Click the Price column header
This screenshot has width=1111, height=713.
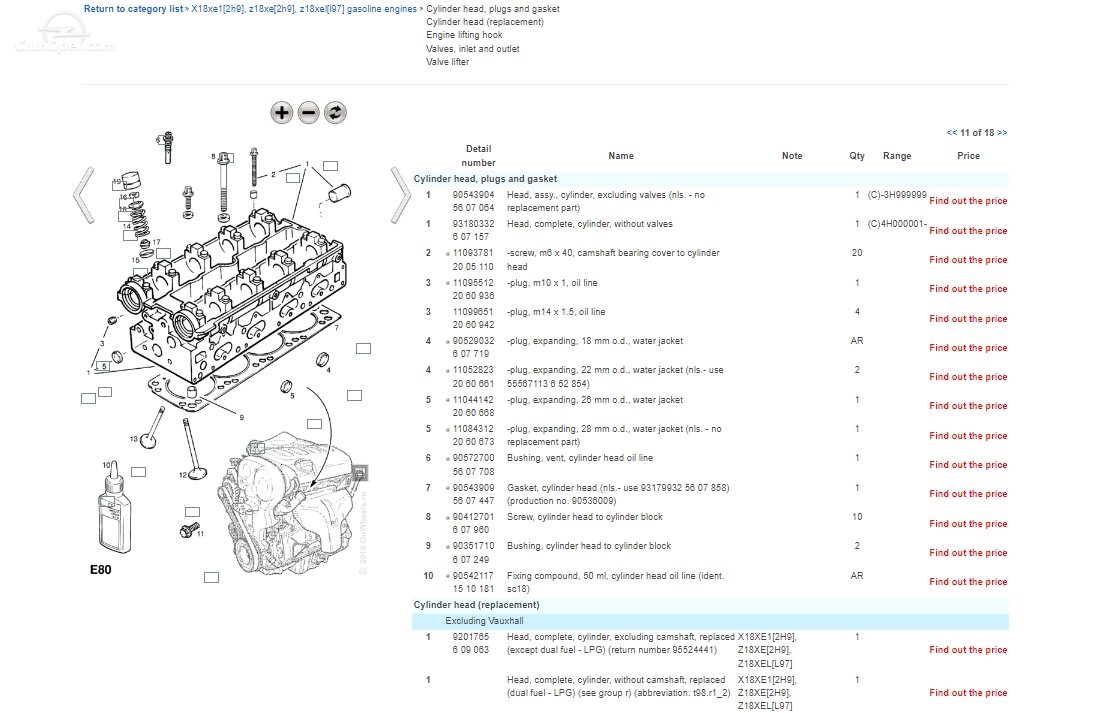click(969, 156)
